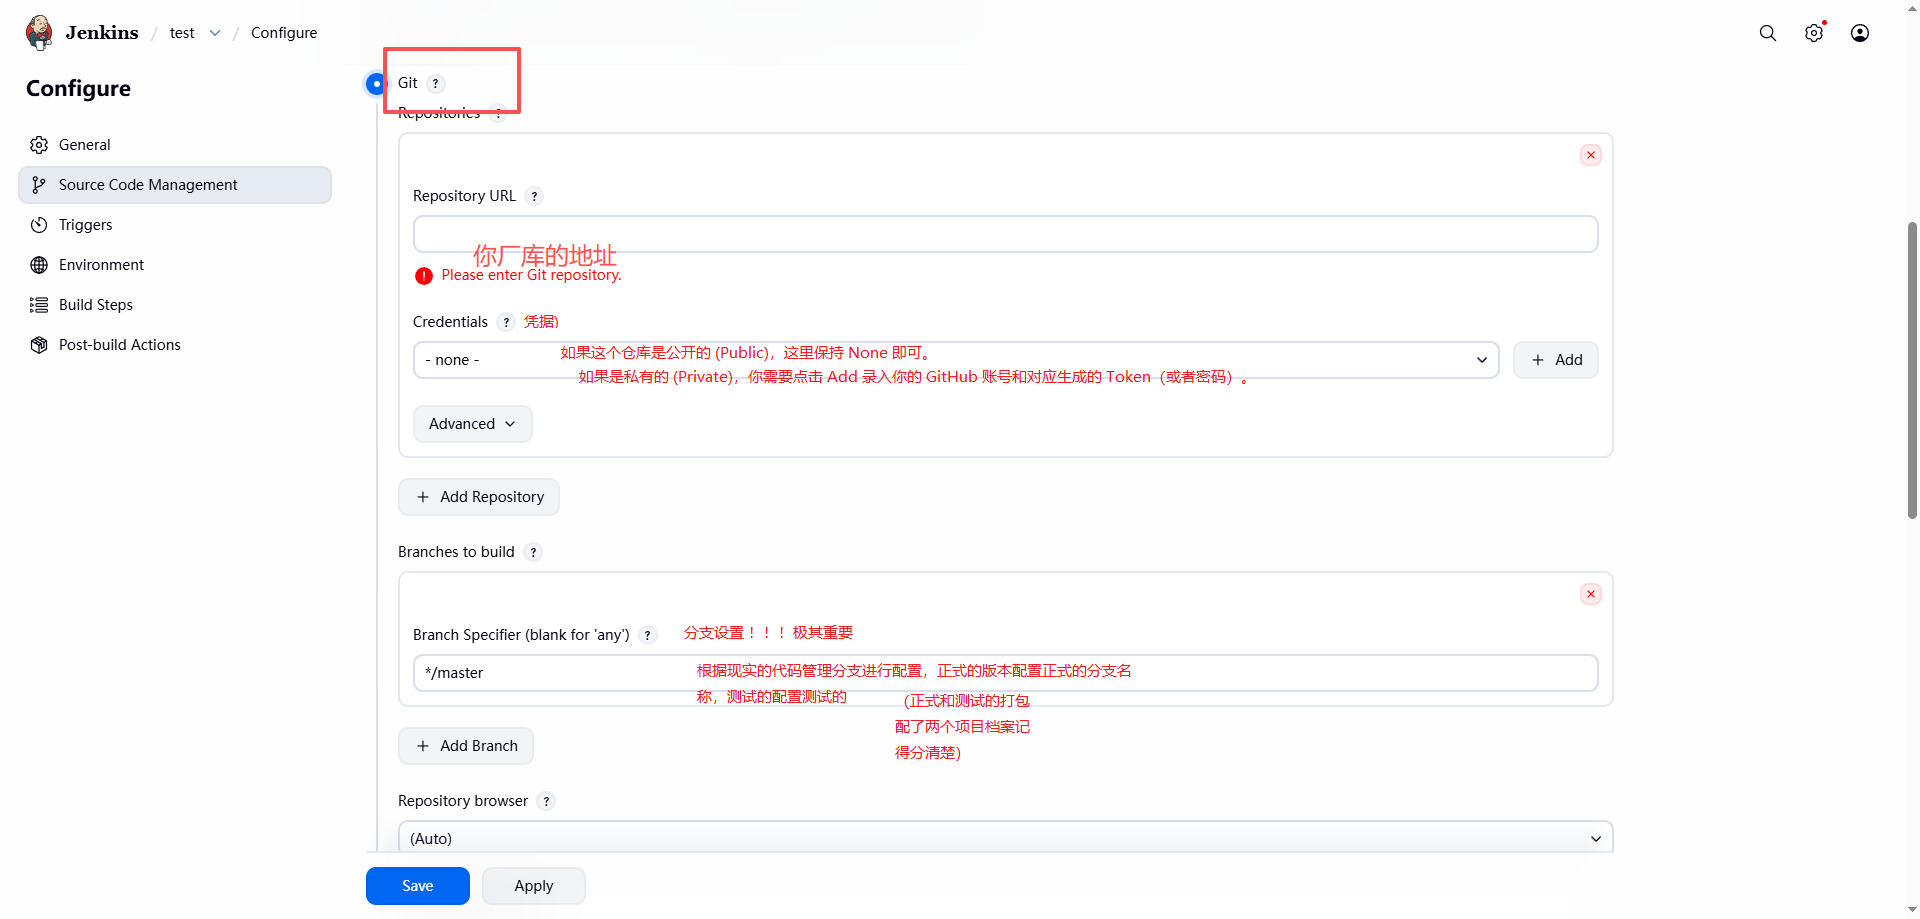Viewport: 1920px width, 919px height.
Task: Click the page vertical scrollbar
Action: point(1912,370)
